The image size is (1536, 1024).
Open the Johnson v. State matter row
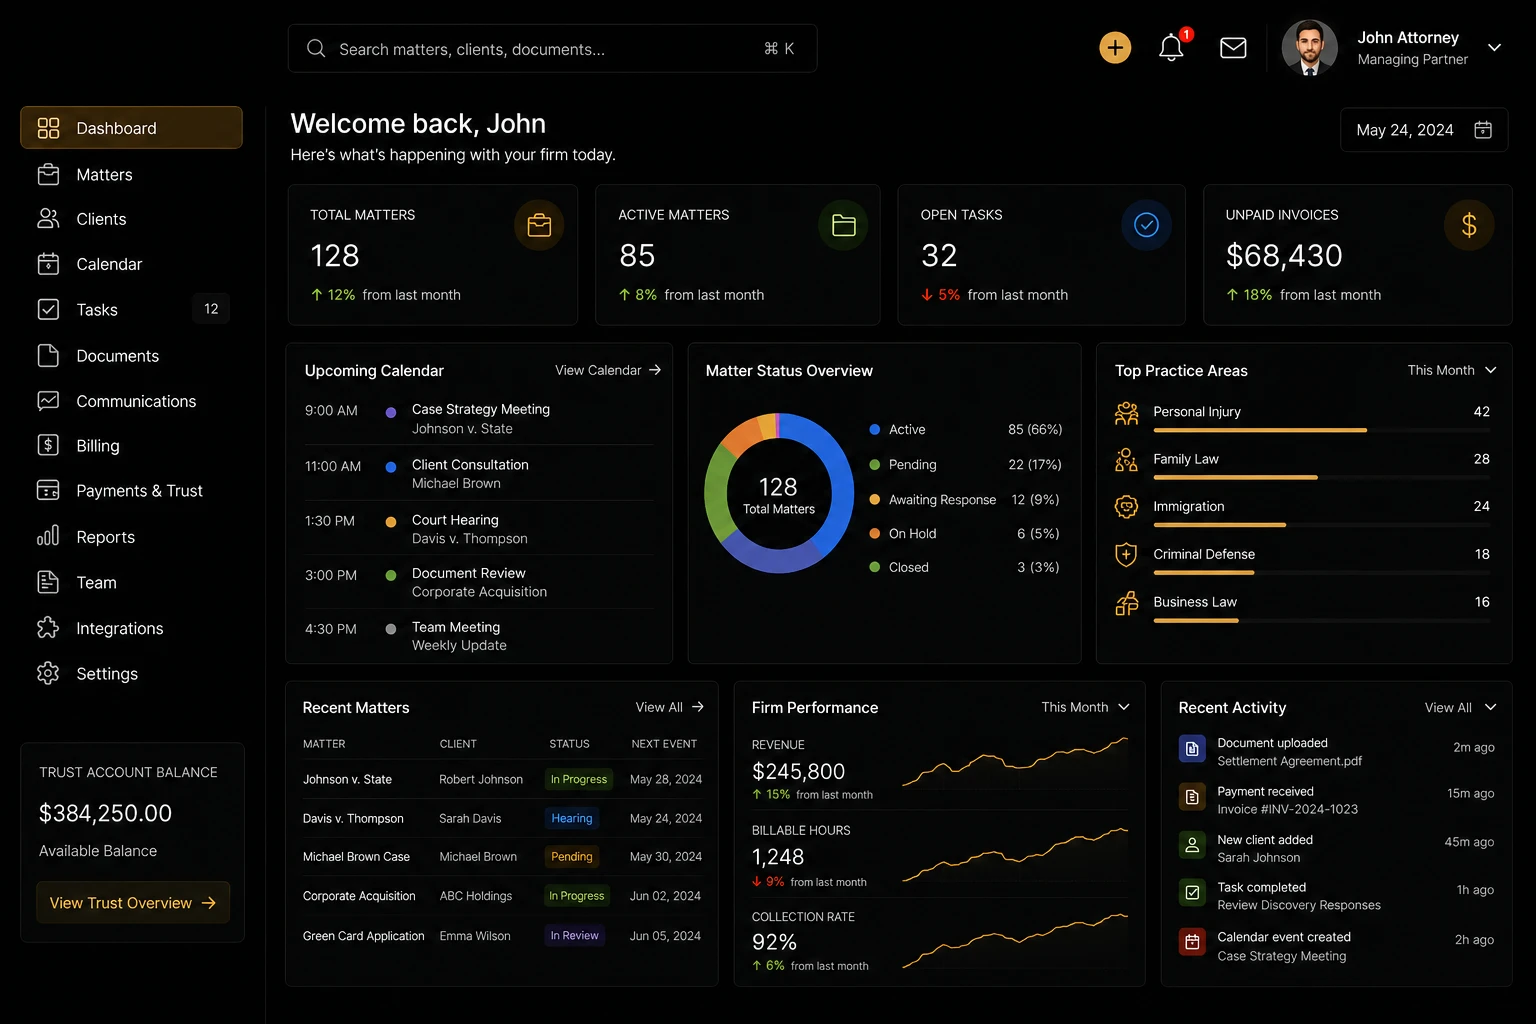[x=503, y=779]
